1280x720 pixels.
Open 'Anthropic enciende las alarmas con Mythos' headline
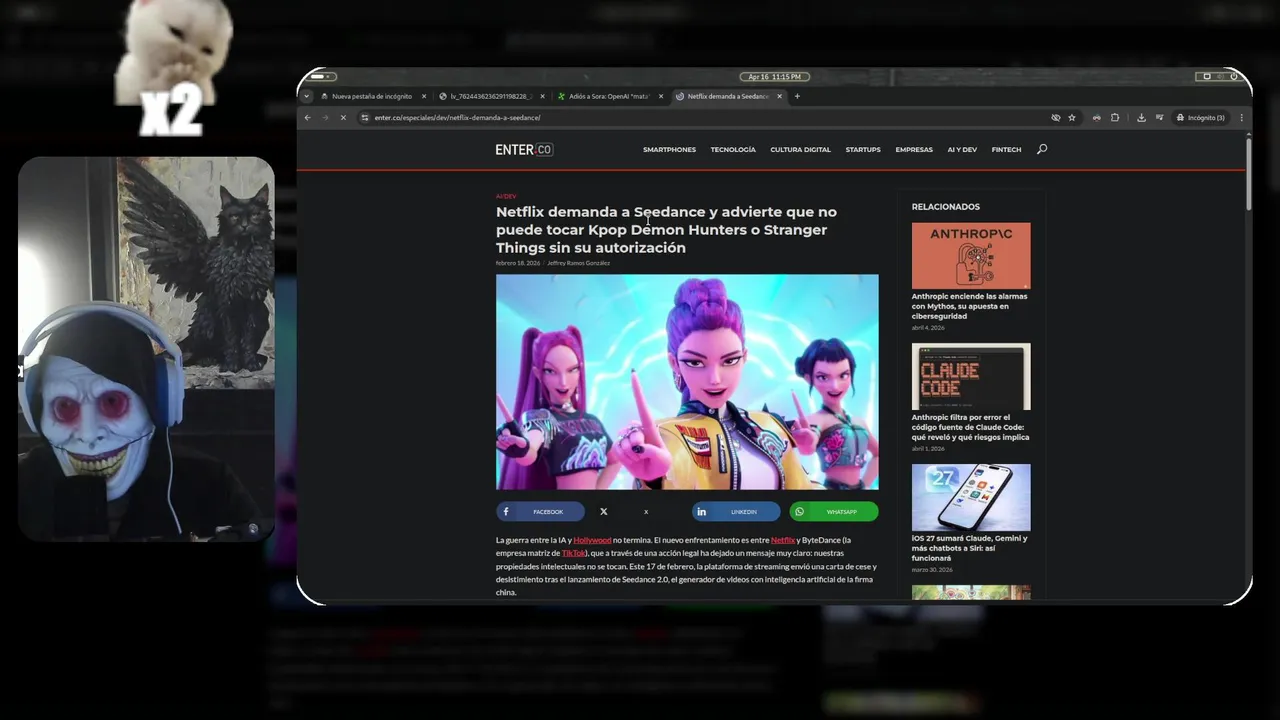969,306
